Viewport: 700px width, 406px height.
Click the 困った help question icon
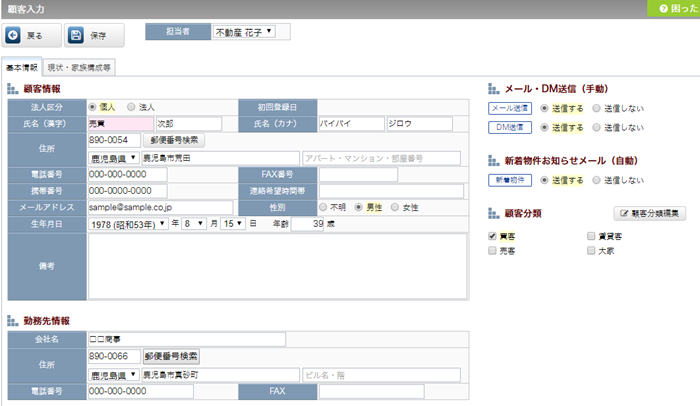click(x=663, y=8)
